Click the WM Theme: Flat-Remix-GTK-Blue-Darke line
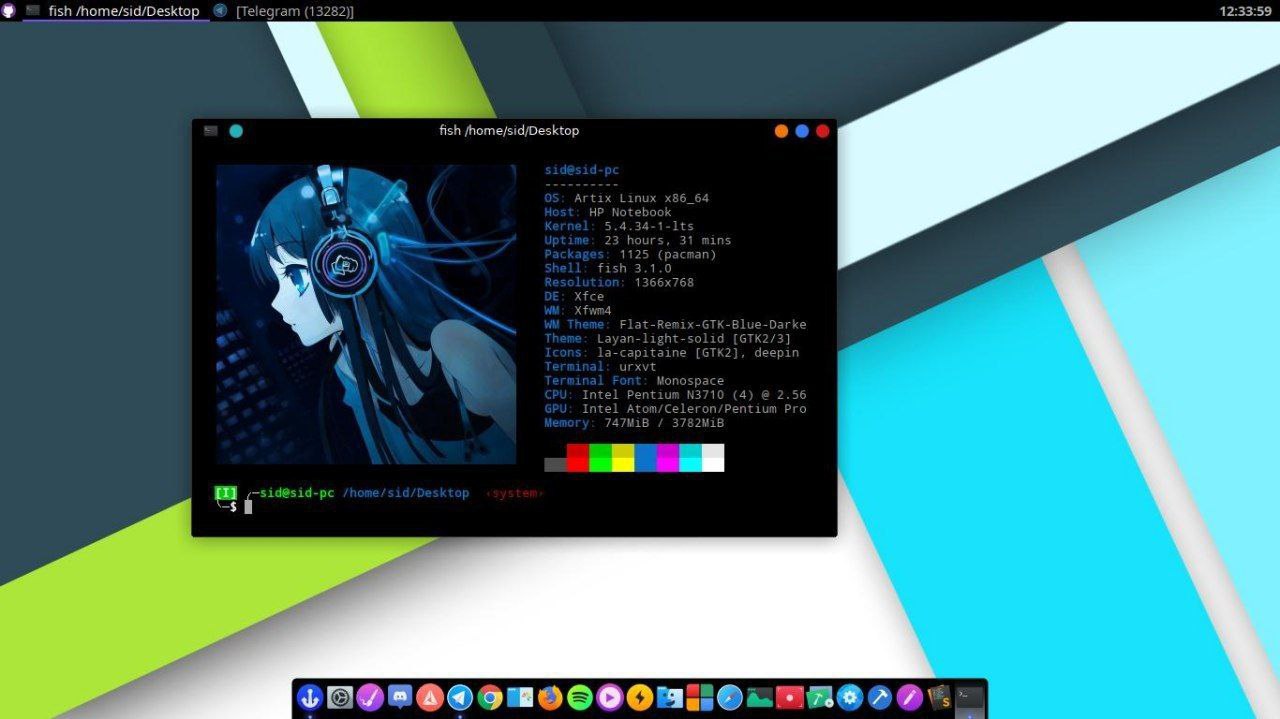Viewport: 1280px width, 719px height. pyautogui.click(x=675, y=324)
